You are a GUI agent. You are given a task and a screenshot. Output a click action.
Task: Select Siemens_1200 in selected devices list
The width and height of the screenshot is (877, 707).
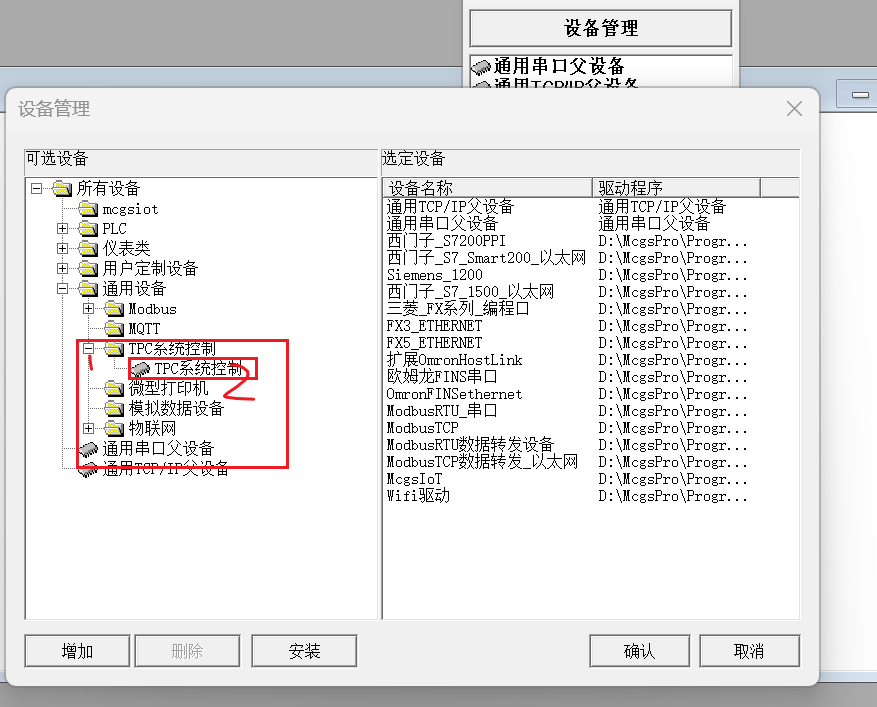coord(435,275)
